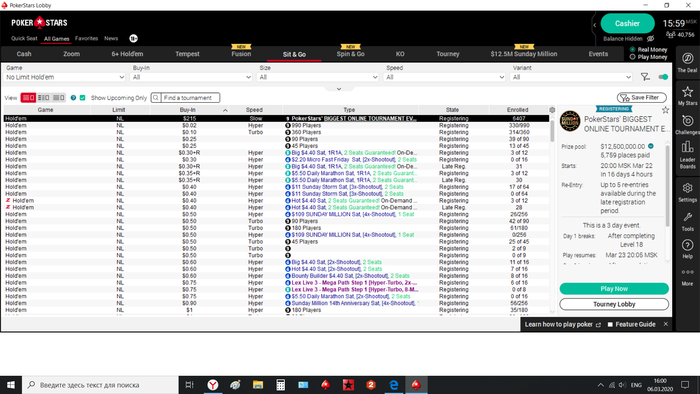Click the Windows Start button
Screen dimensions: 700x394
[11, 385]
